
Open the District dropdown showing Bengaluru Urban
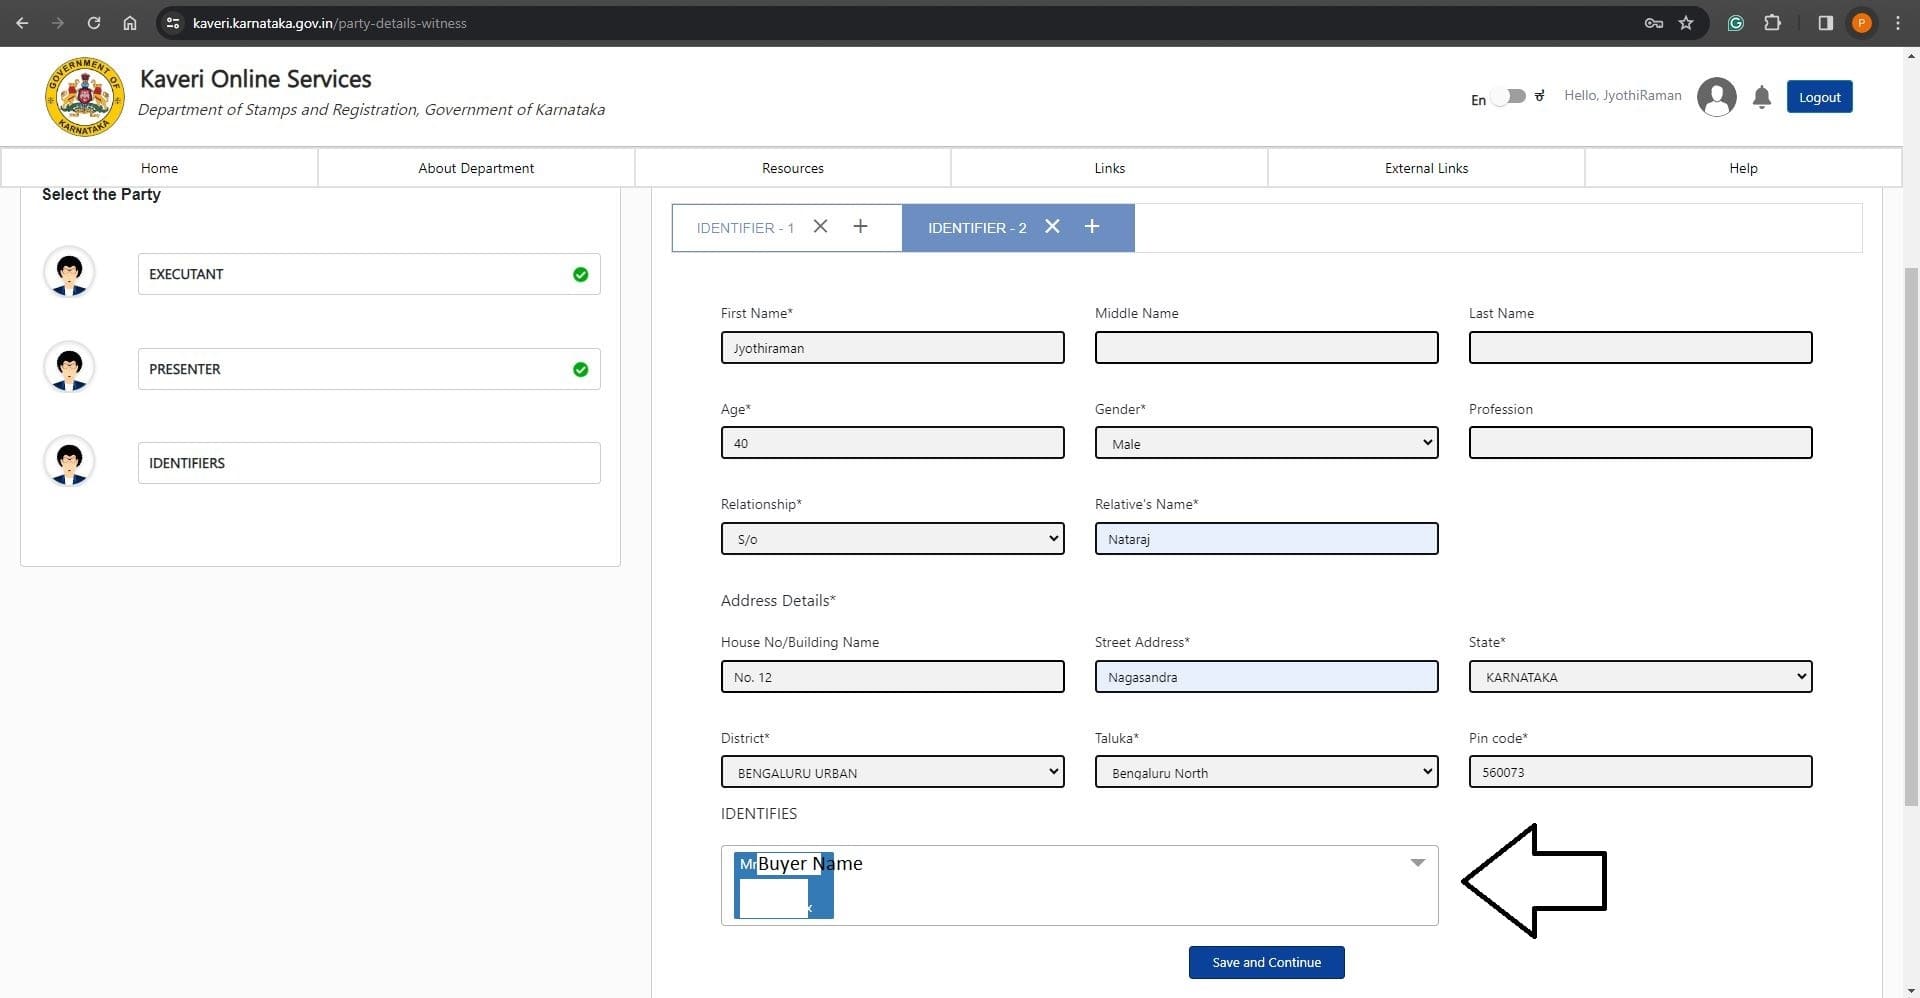891,772
